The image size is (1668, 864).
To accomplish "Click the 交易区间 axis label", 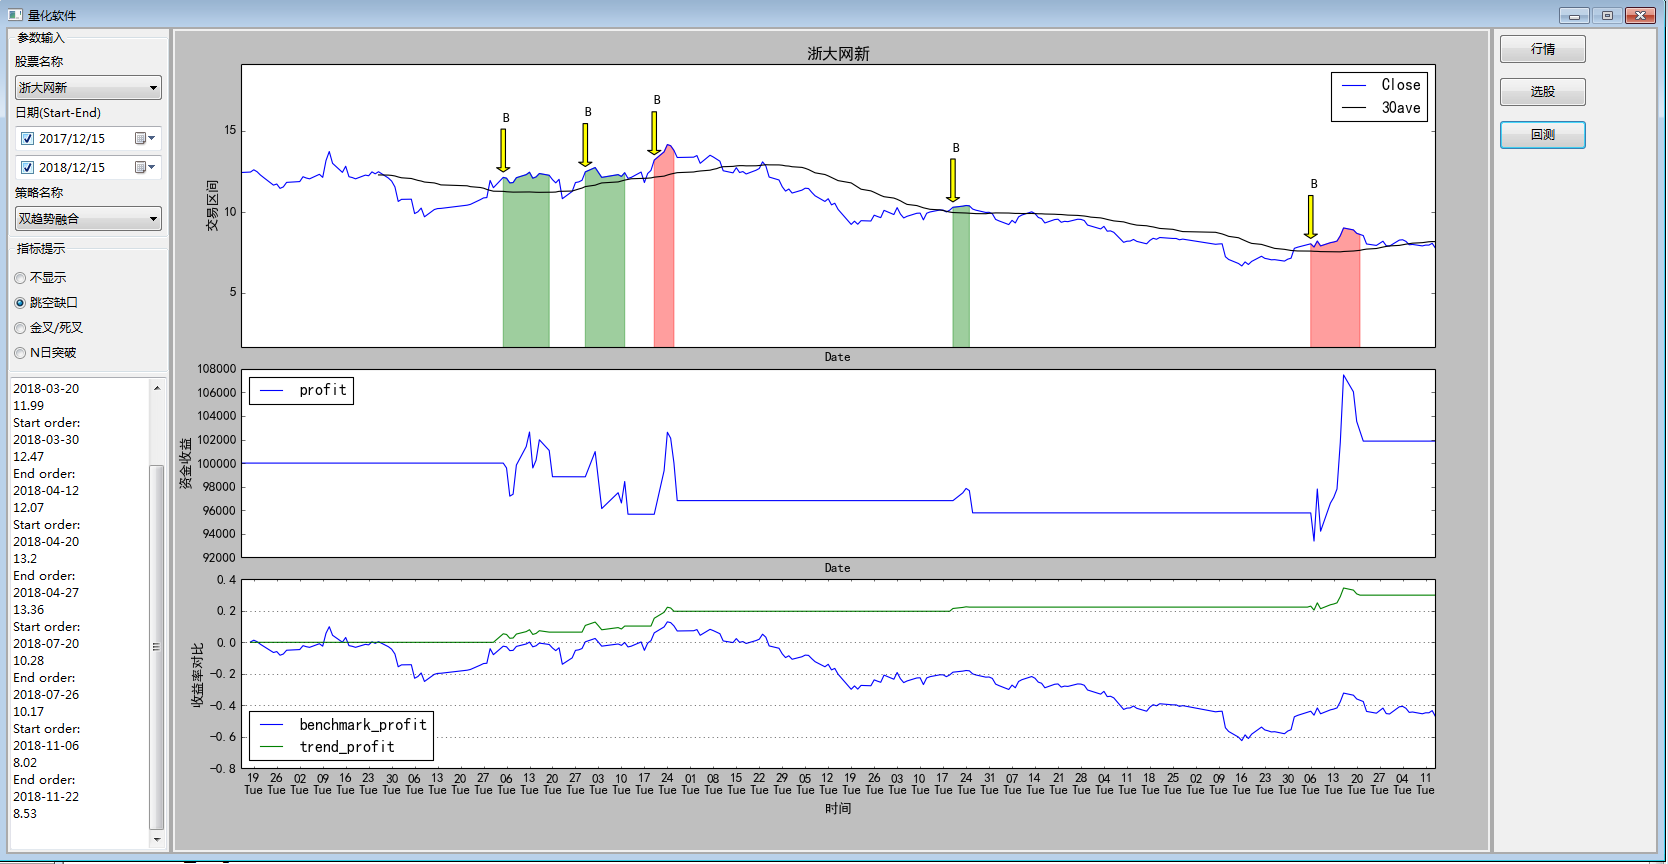I will (212, 206).
